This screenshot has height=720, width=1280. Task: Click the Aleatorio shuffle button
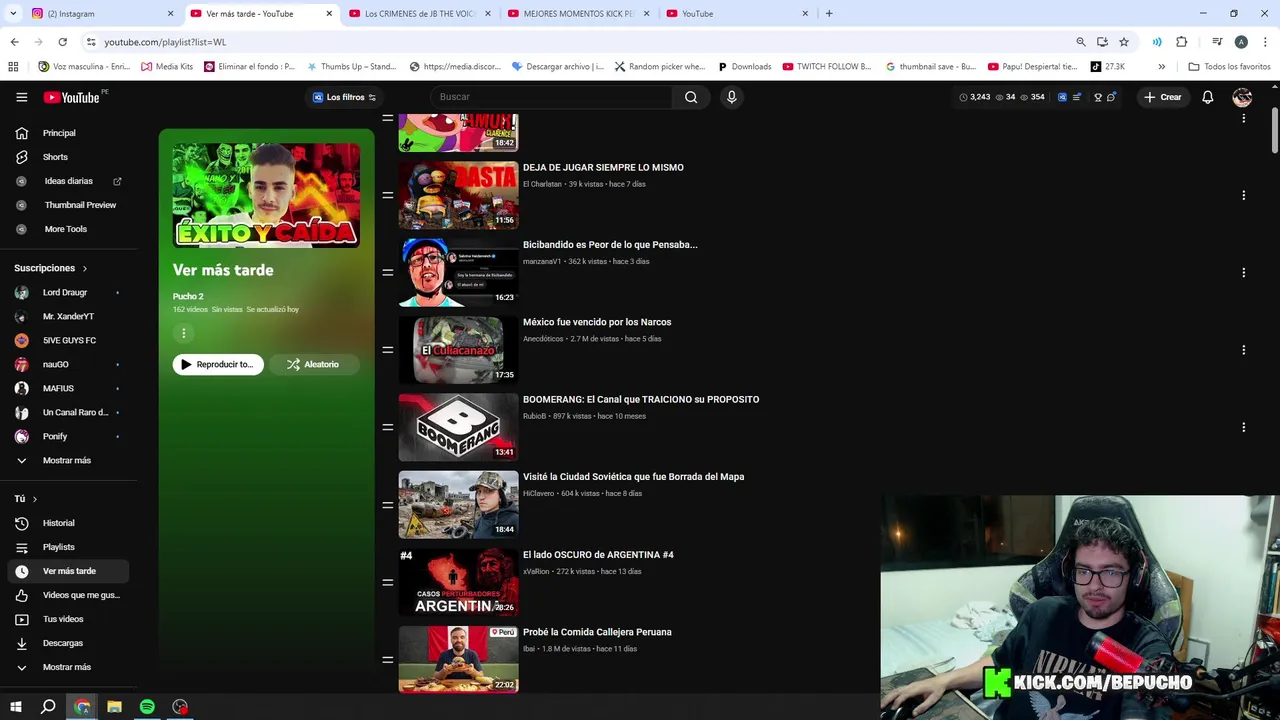click(314, 364)
